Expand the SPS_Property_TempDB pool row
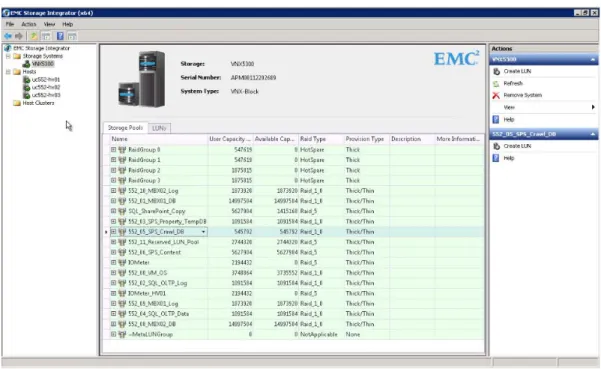Screen dimensions: 601x369 113,221
